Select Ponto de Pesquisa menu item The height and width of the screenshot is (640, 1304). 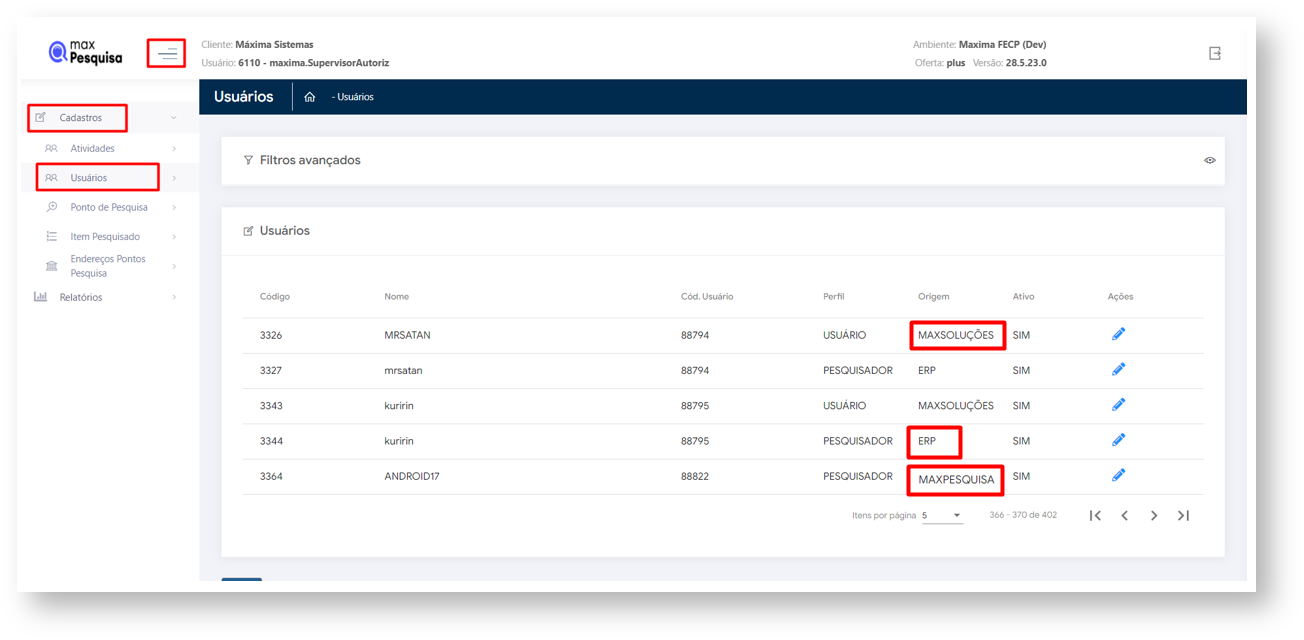pos(108,207)
